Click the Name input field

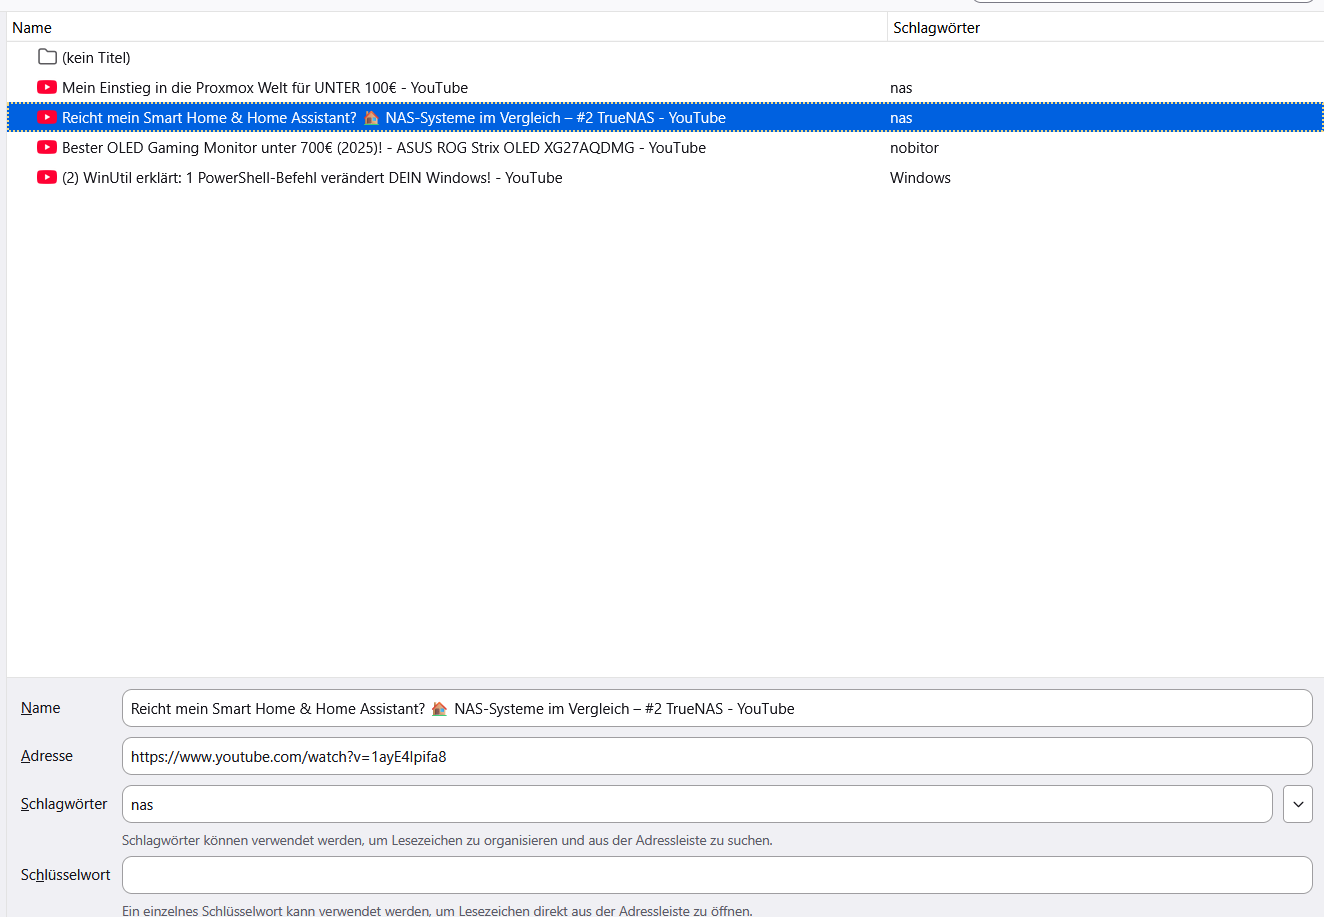[717, 708]
